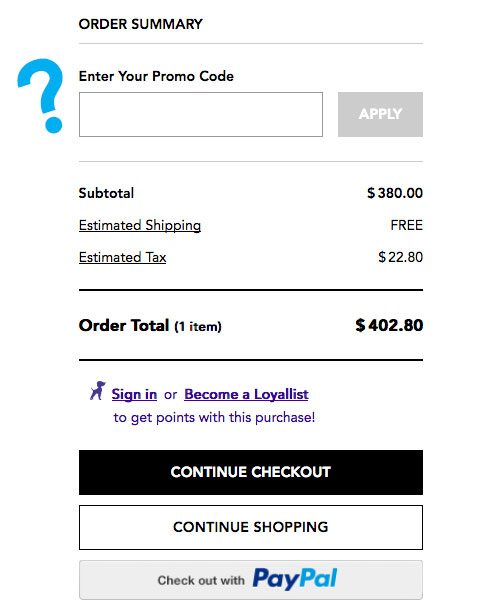Select the Subtotal label
Viewport: 504px width, 613px height.
click(106, 193)
